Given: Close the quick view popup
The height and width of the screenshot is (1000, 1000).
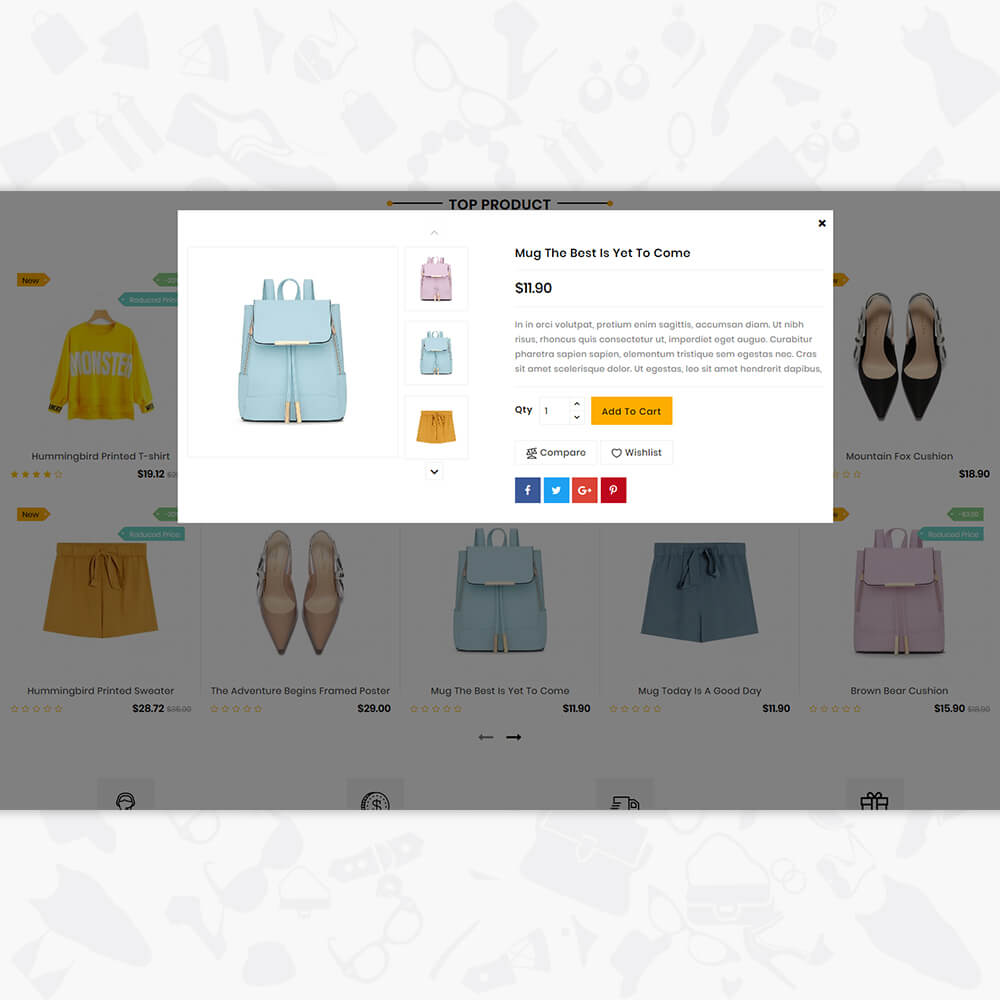Looking at the screenshot, I should point(822,223).
